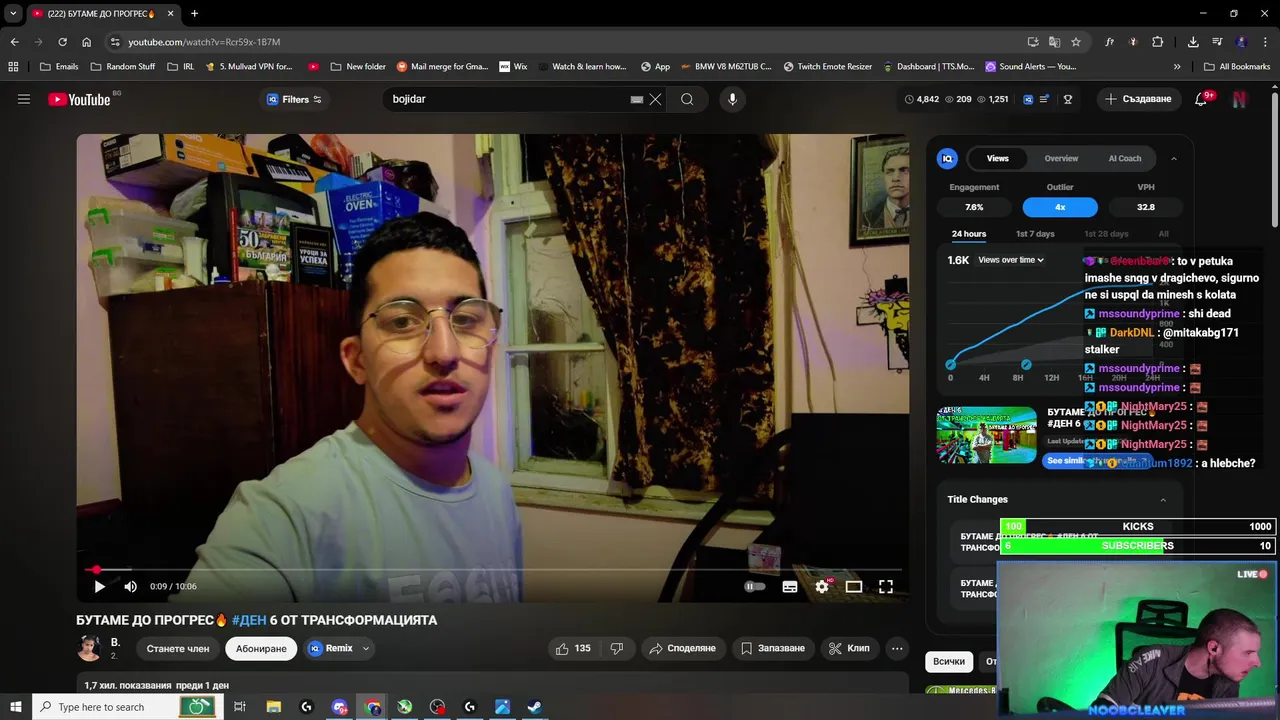Open the channel avatar below the video
Viewport: 1280px width, 720px height.
(x=89, y=648)
